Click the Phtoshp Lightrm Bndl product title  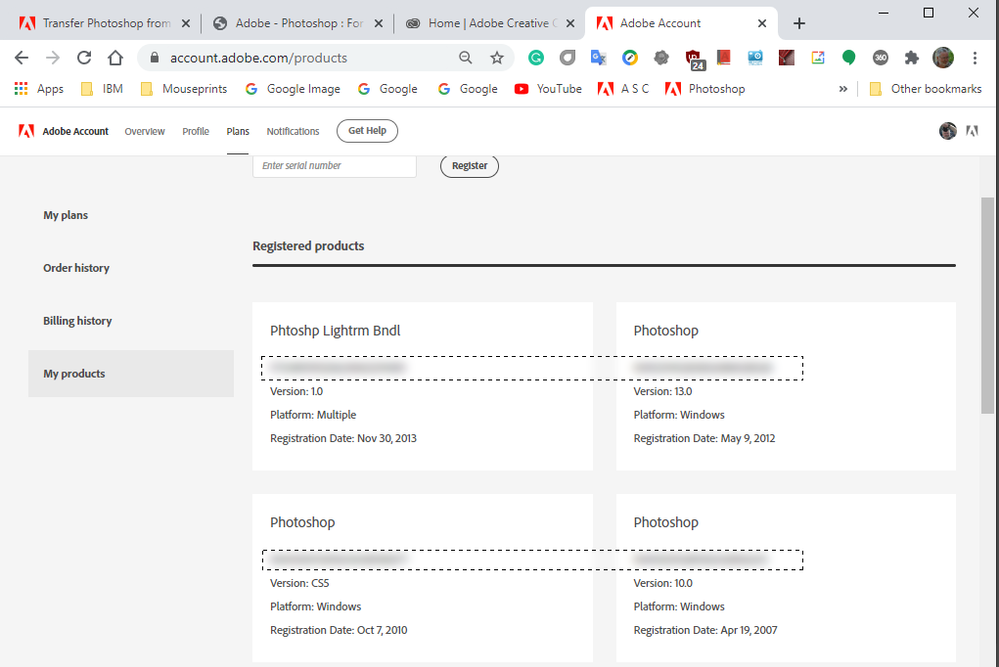pos(335,331)
